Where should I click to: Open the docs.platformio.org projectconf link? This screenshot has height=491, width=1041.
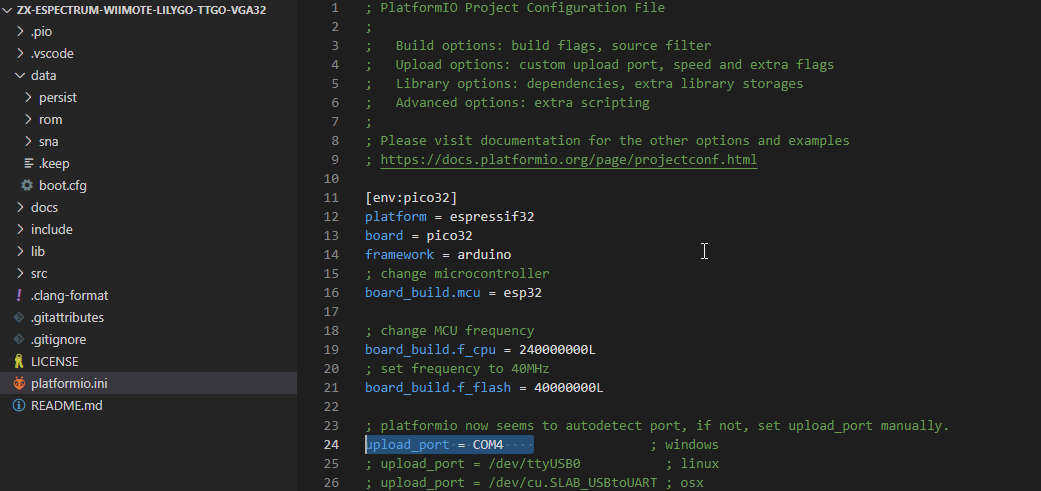[569, 159]
